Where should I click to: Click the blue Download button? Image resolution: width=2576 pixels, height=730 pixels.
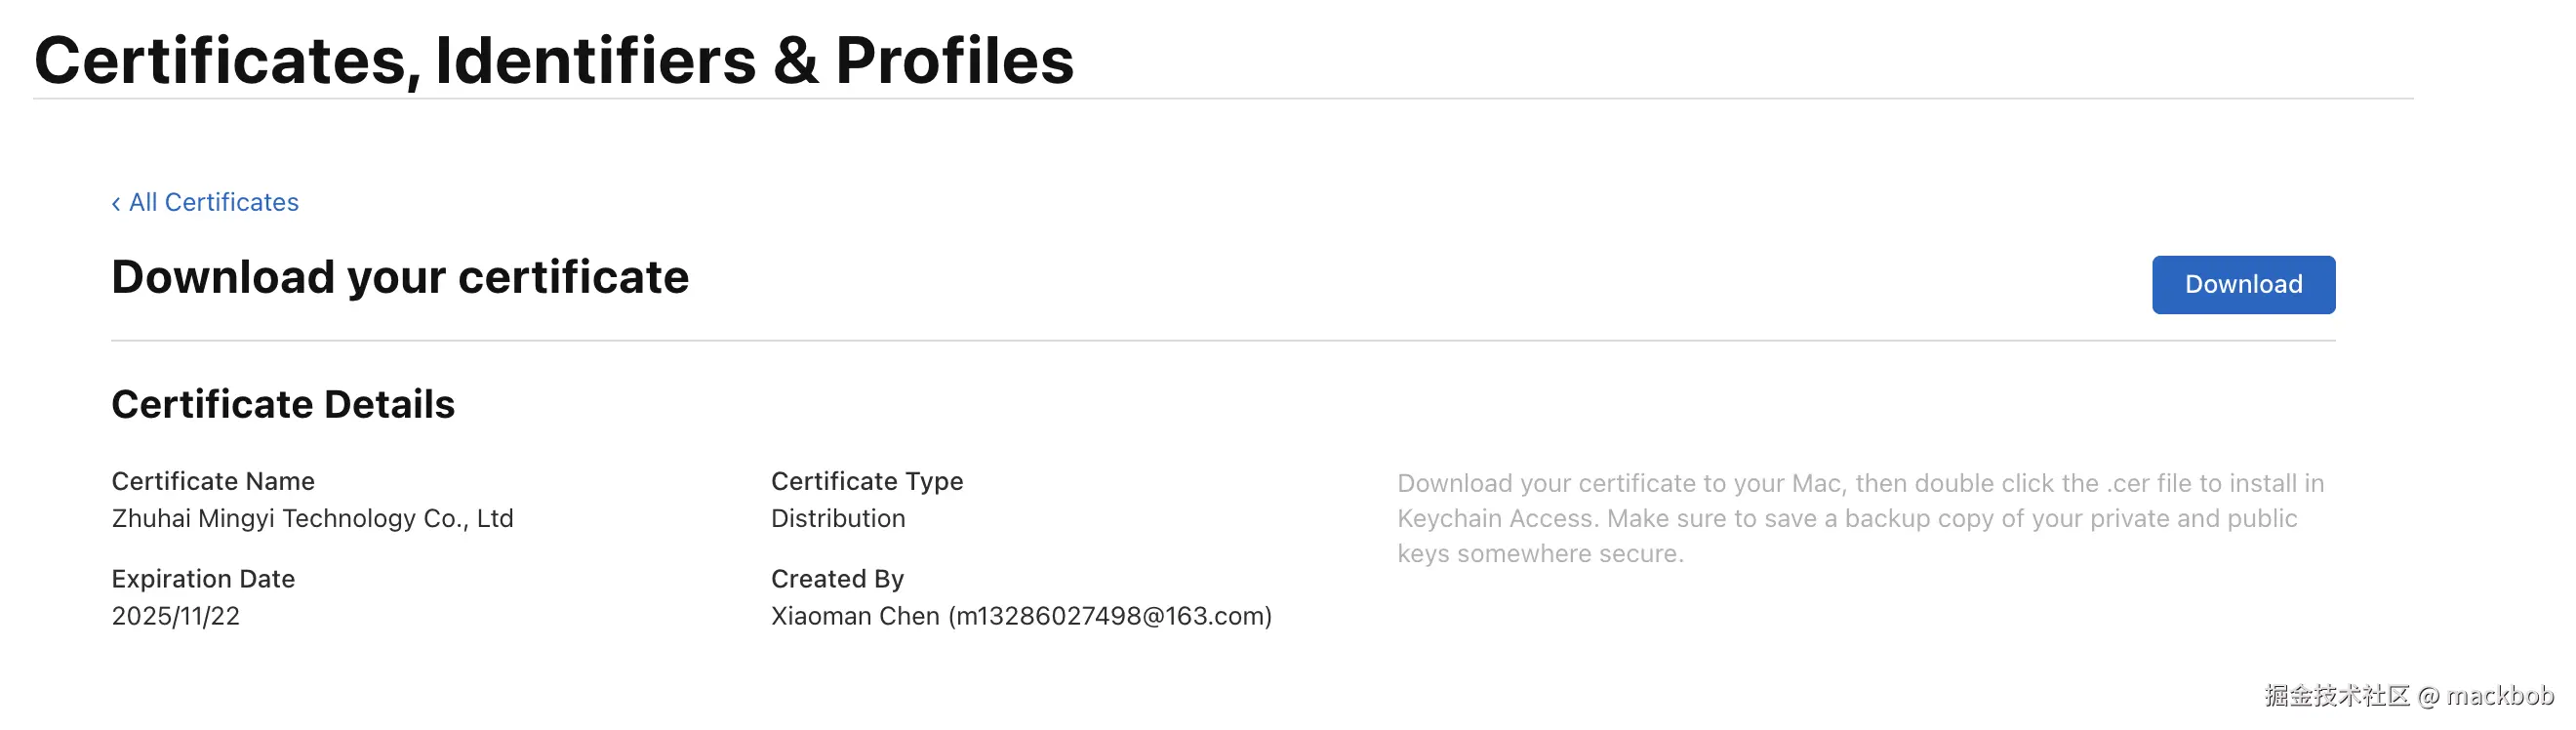[2243, 285]
